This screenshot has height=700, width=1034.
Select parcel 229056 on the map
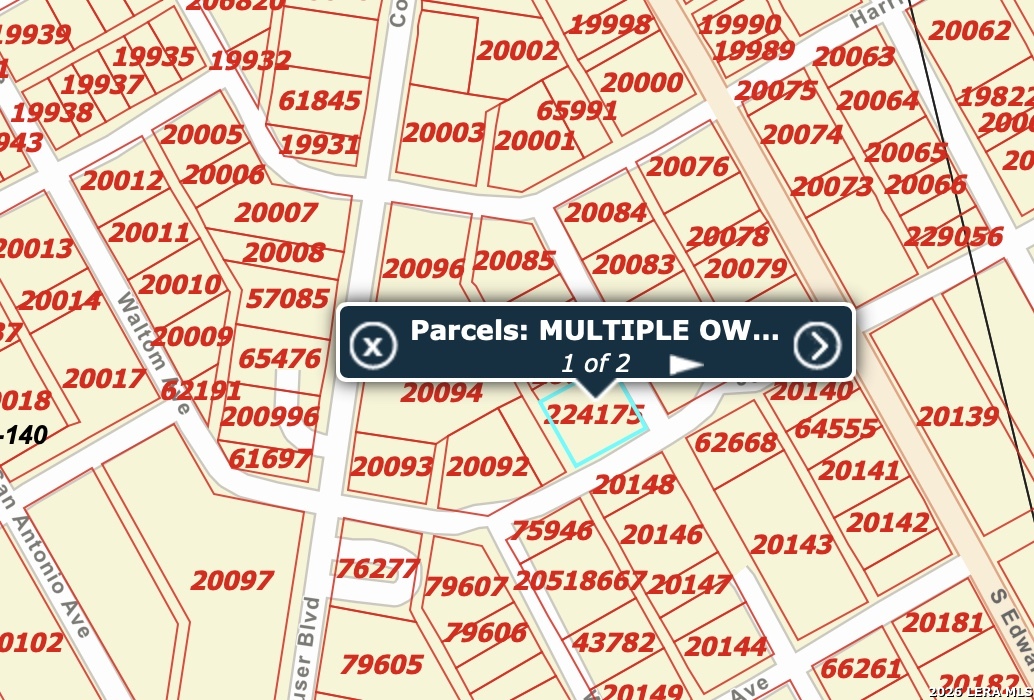coord(953,237)
